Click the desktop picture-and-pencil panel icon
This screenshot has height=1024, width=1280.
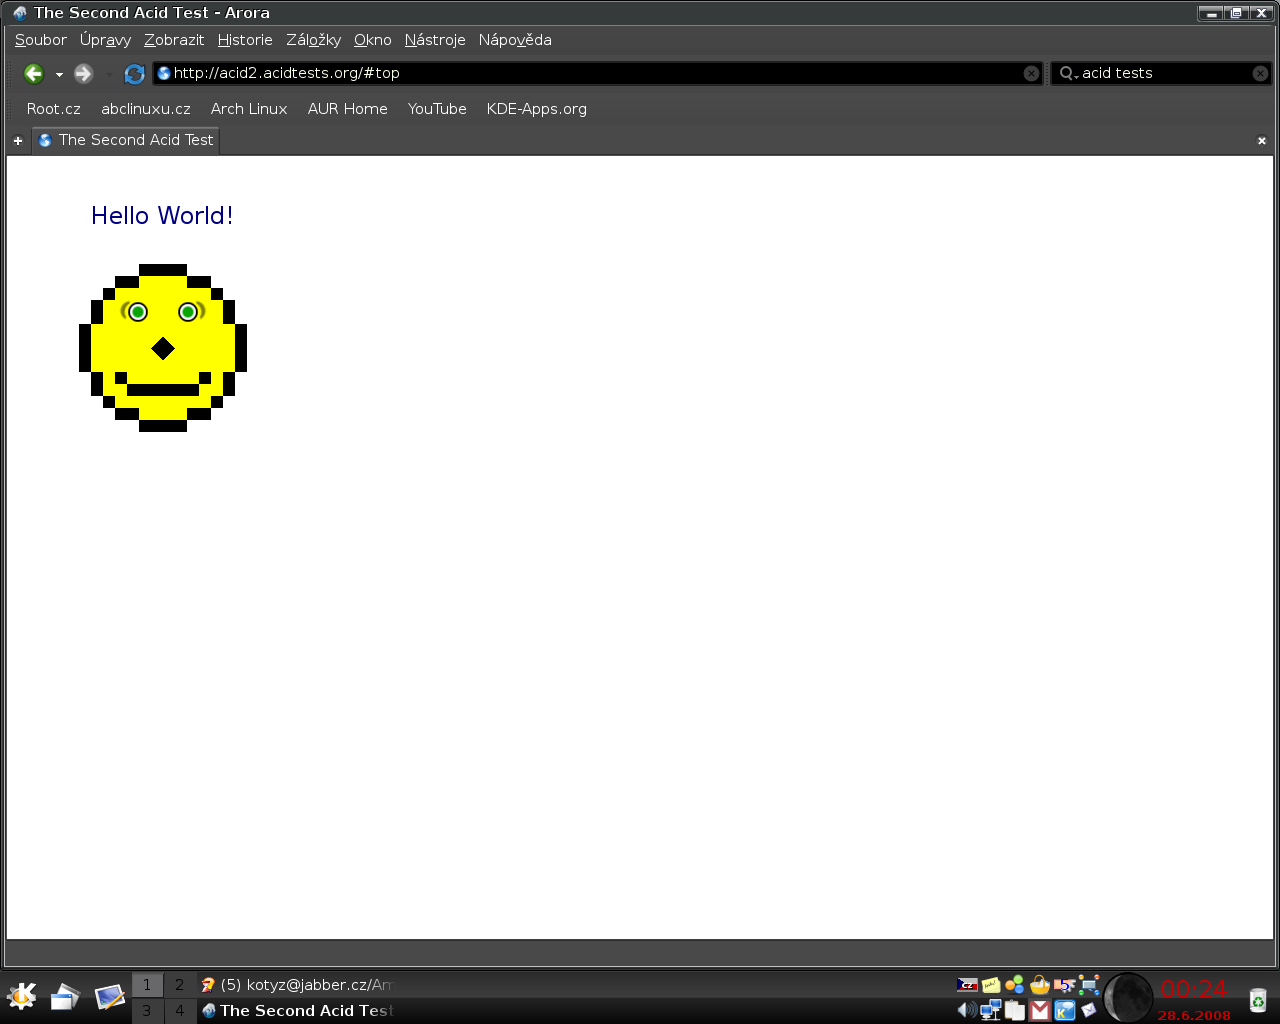click(x=109, y=997)
